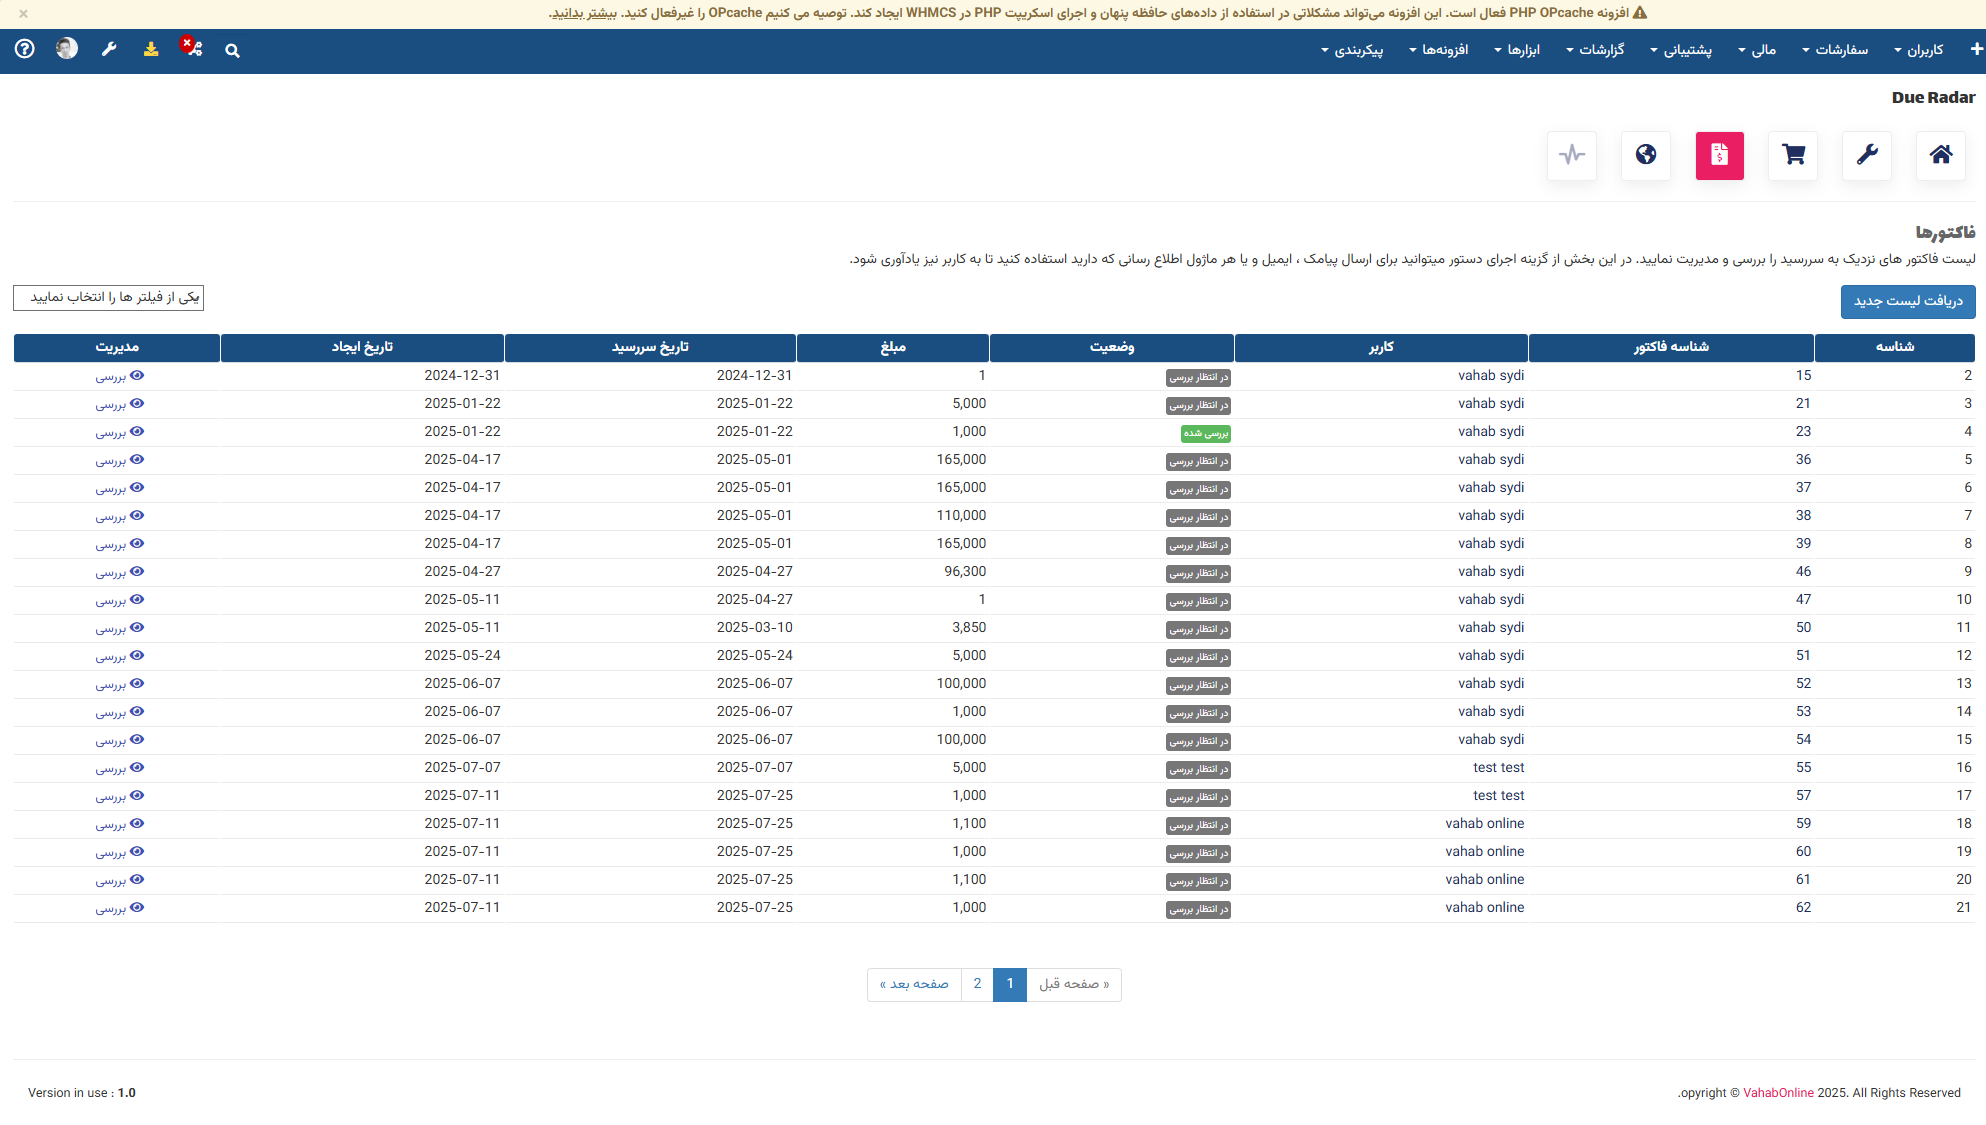Click the pulse activity log icon
The height and width of the screenshot is (1125, 1986).
pos(1572,155)
